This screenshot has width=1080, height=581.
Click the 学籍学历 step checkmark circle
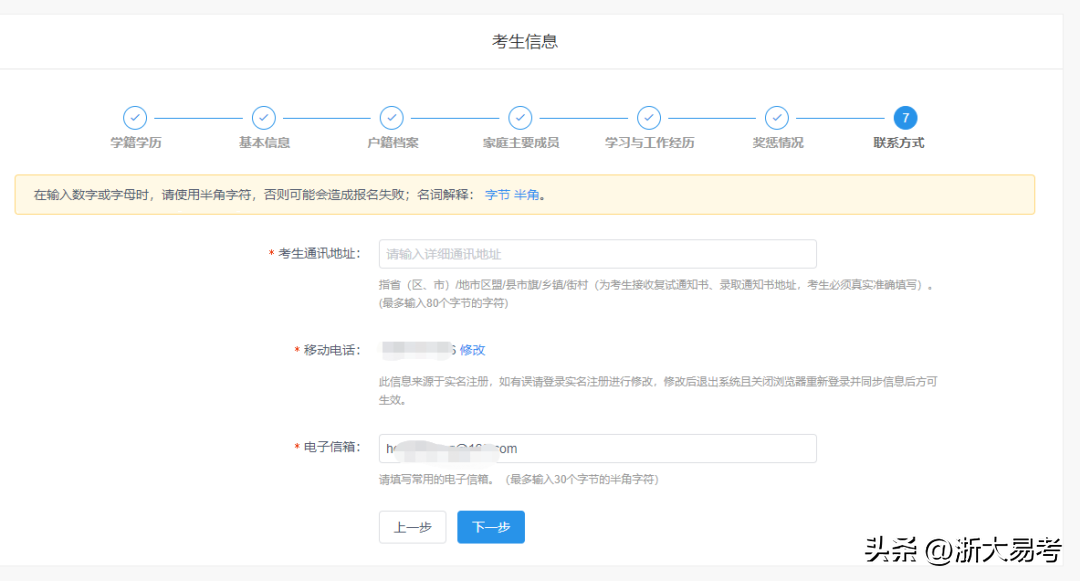point(135,118)
